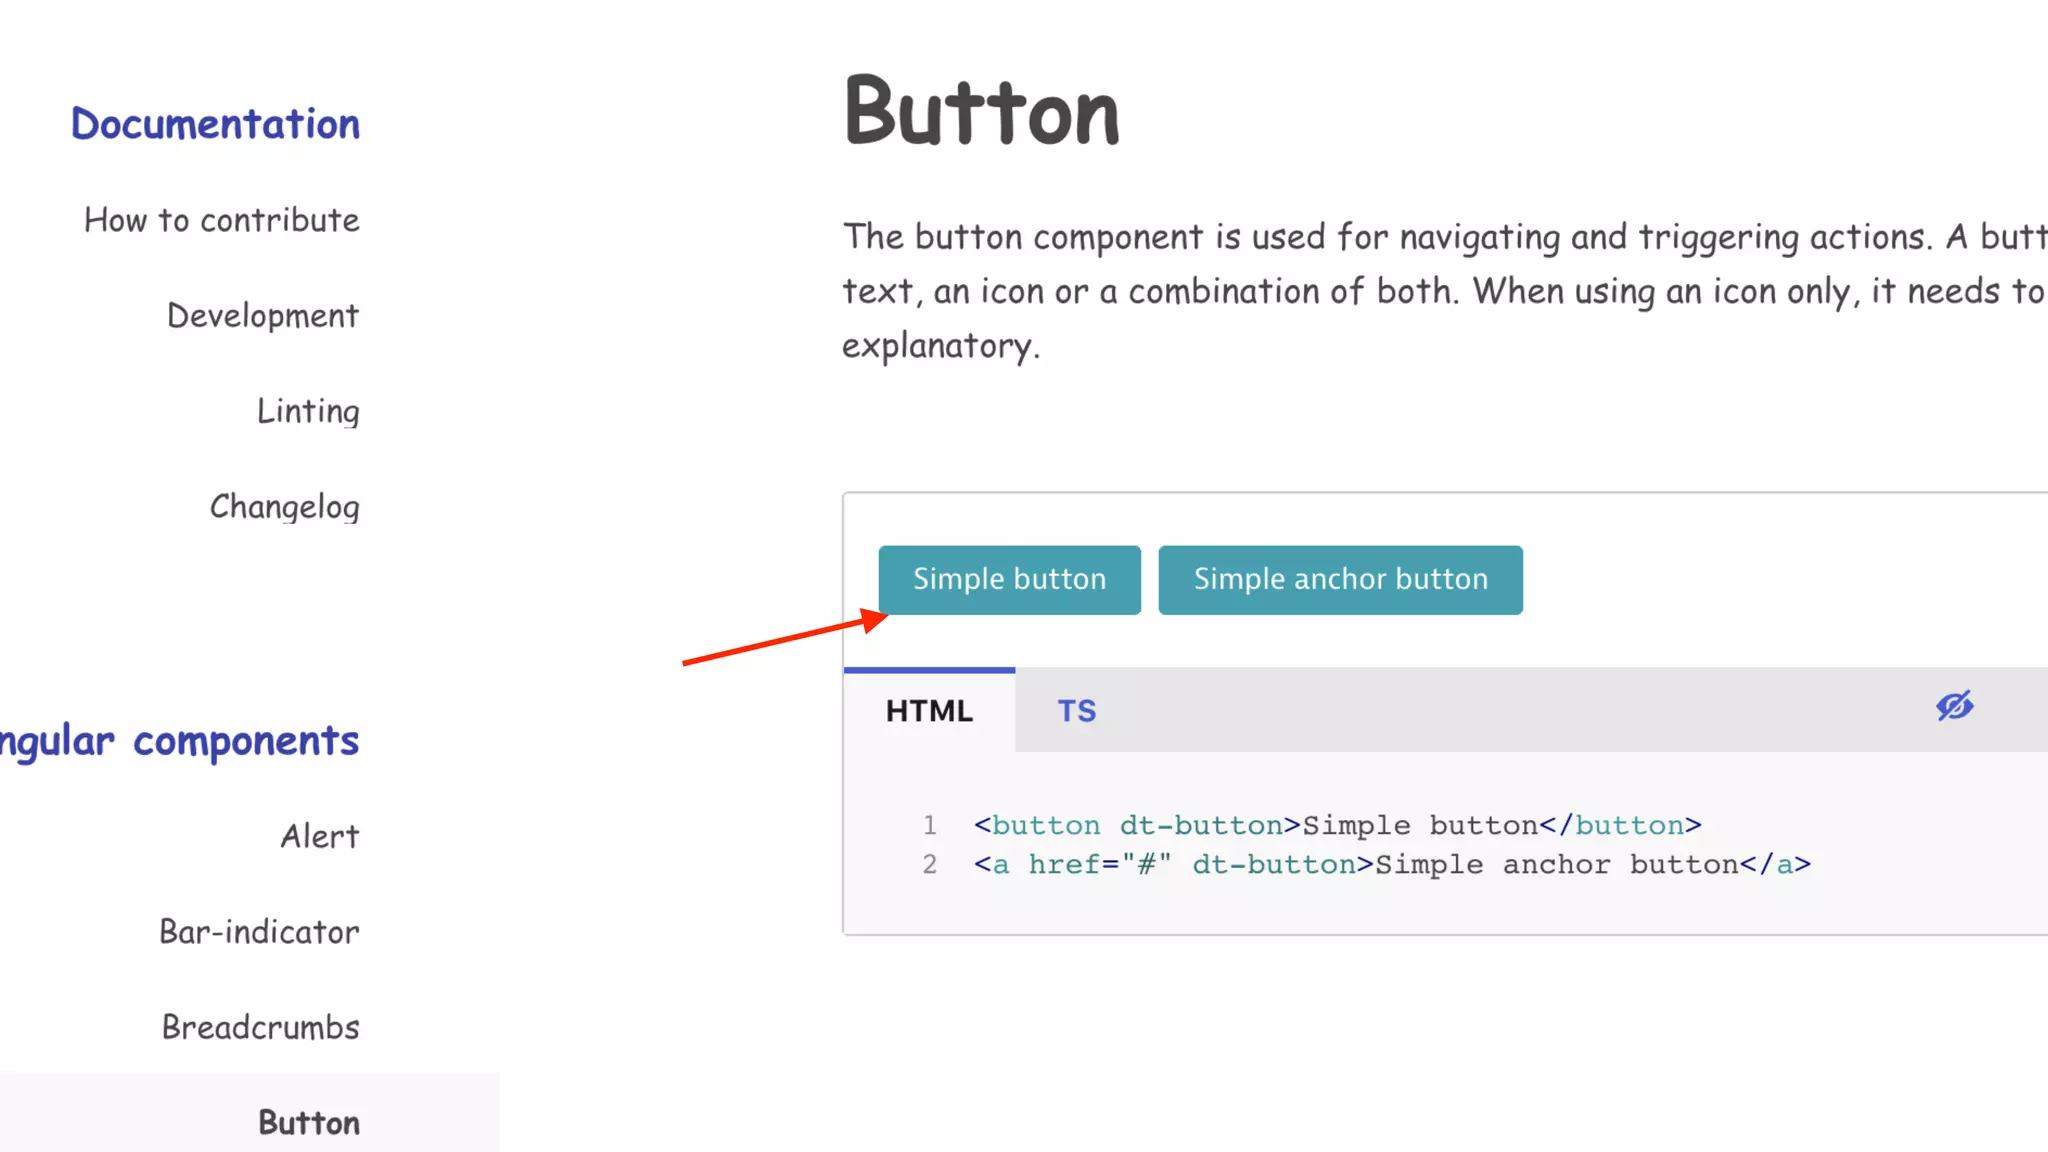Hide the code with the crossed-eye icon
The image size is (2048, 1152).
[x=1954, y=706]
